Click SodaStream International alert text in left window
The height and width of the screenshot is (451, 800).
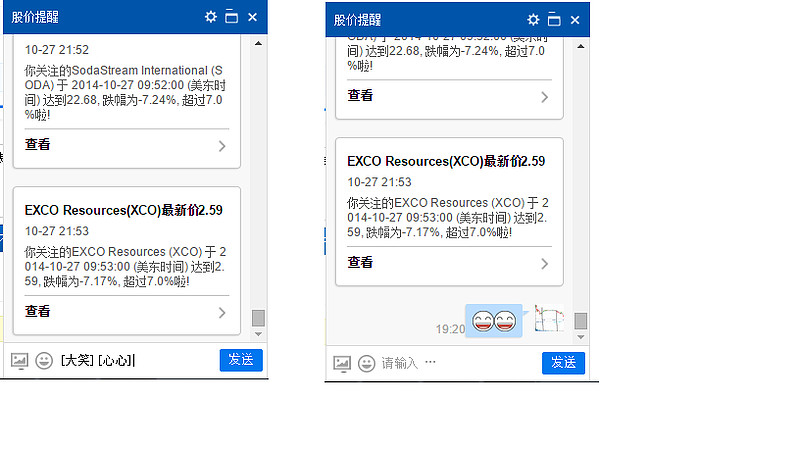click(126, 92)
